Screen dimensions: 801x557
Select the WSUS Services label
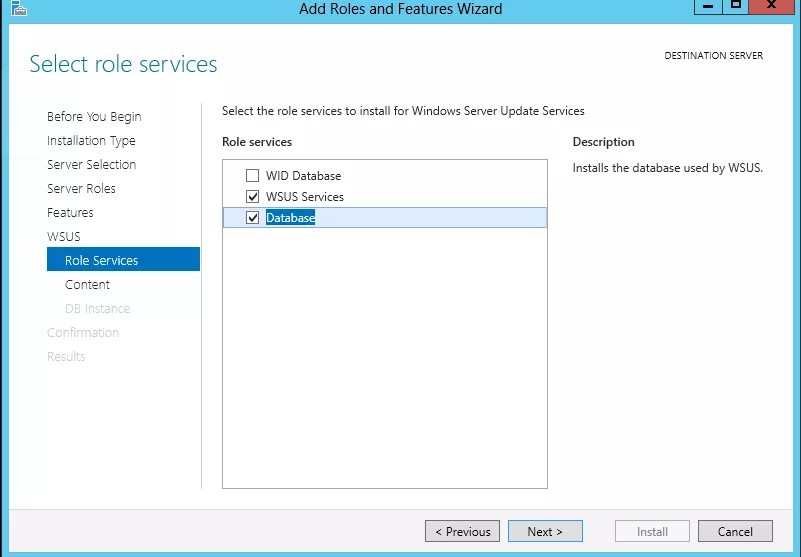point(304,197)
